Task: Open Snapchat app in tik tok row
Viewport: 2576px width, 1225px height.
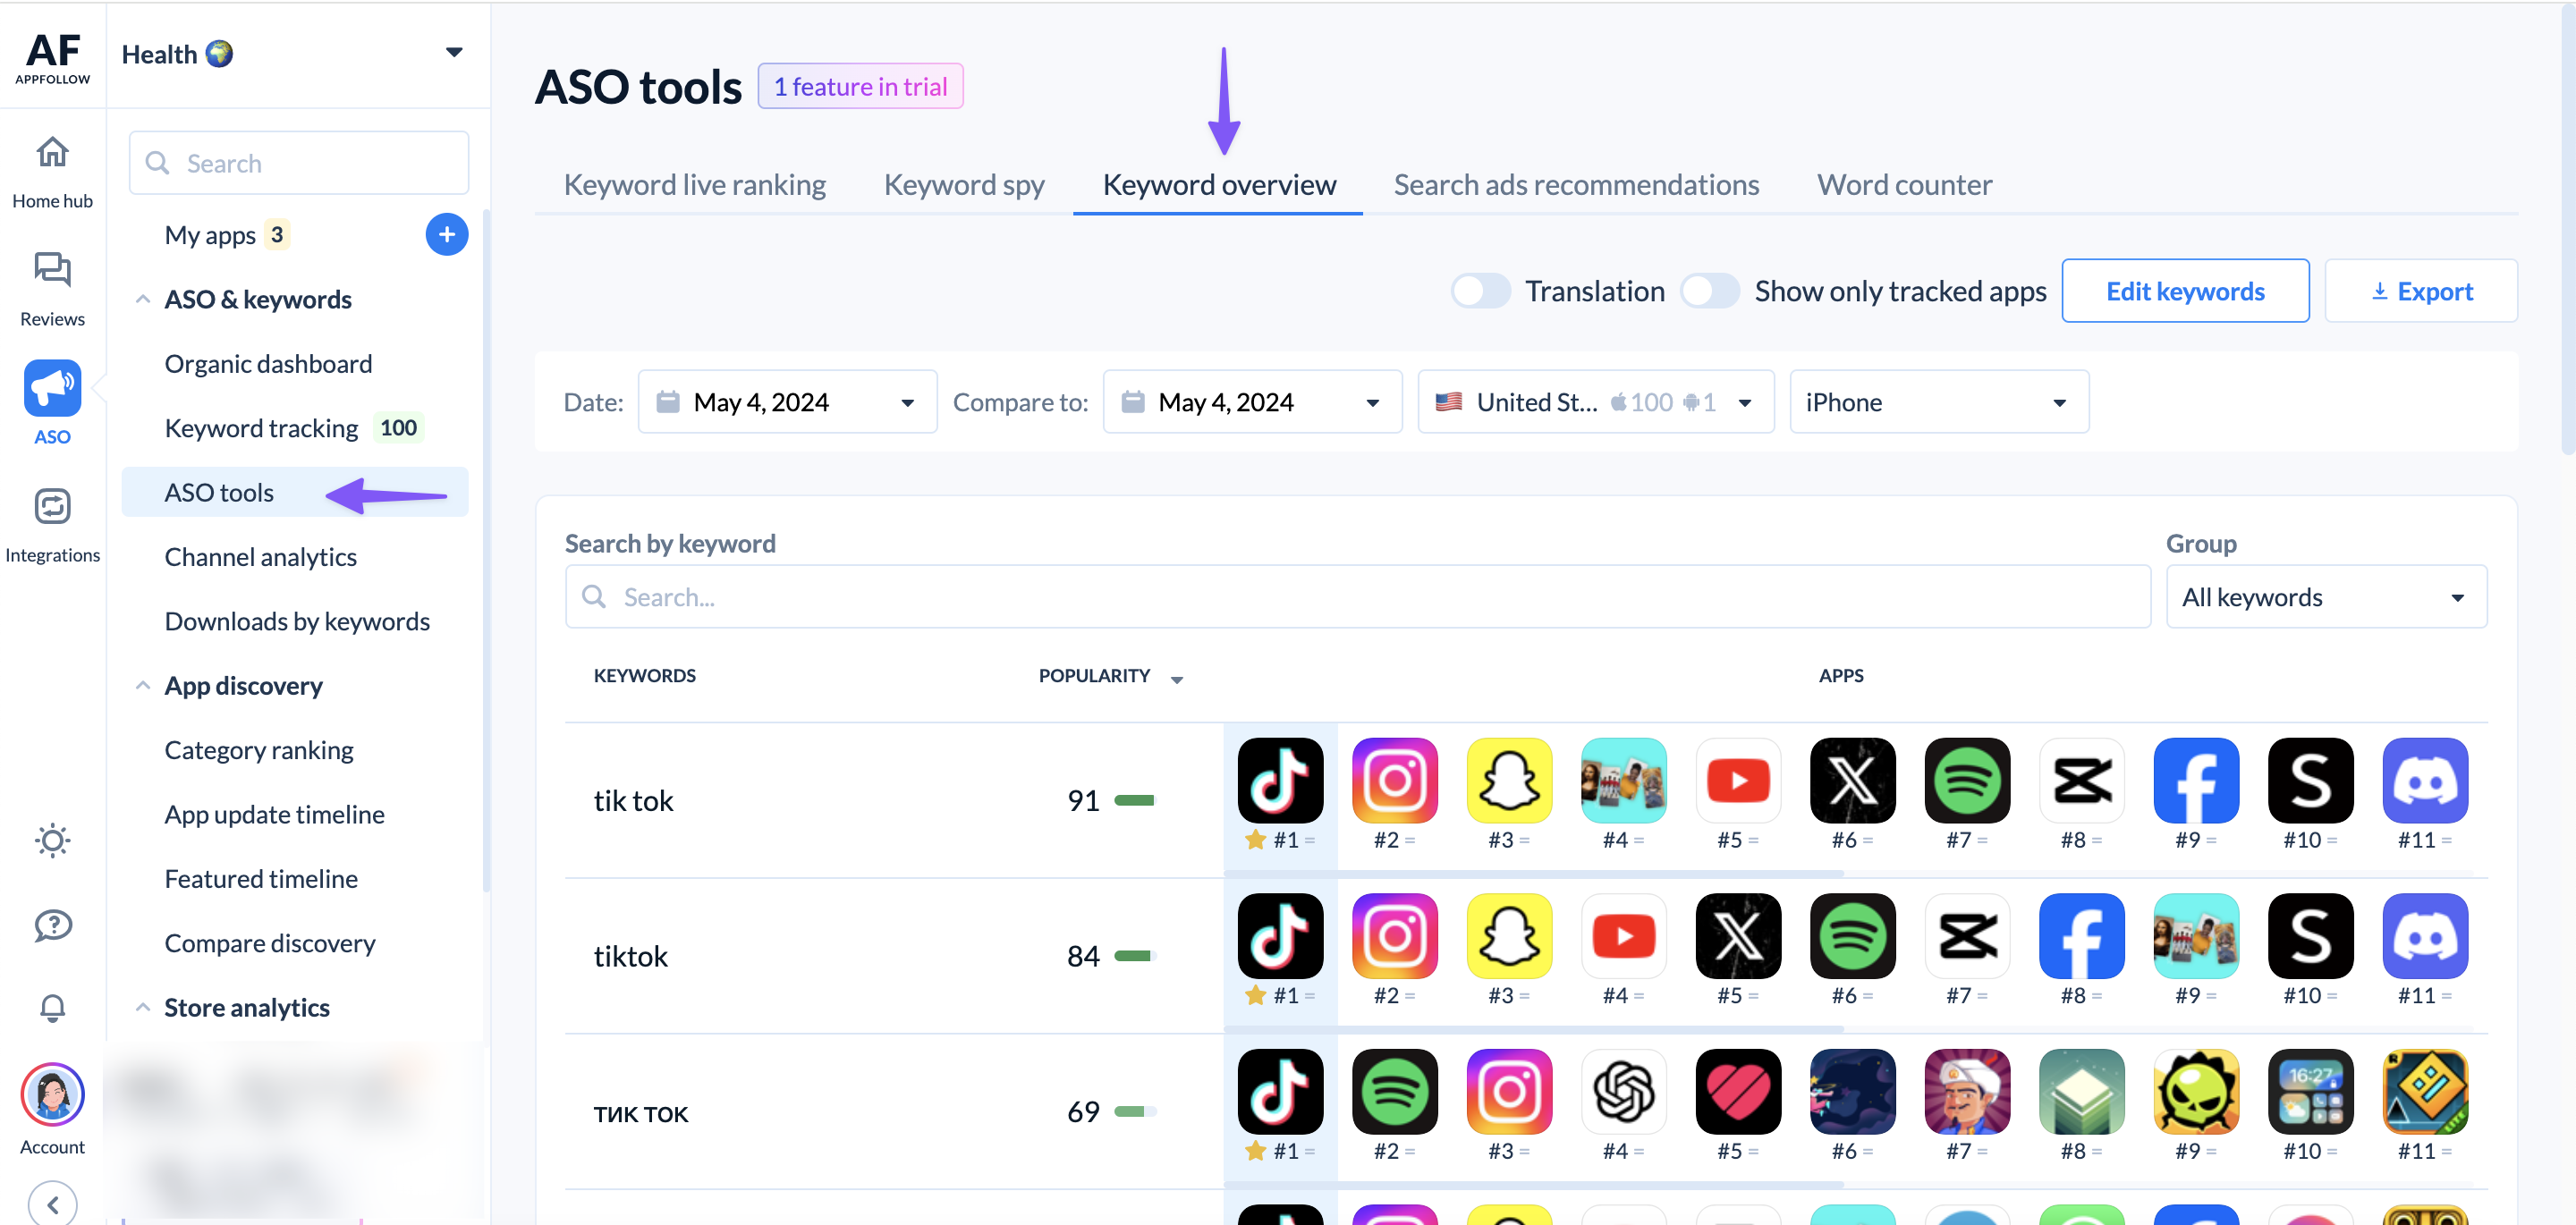Action: tap(1509, 780)
